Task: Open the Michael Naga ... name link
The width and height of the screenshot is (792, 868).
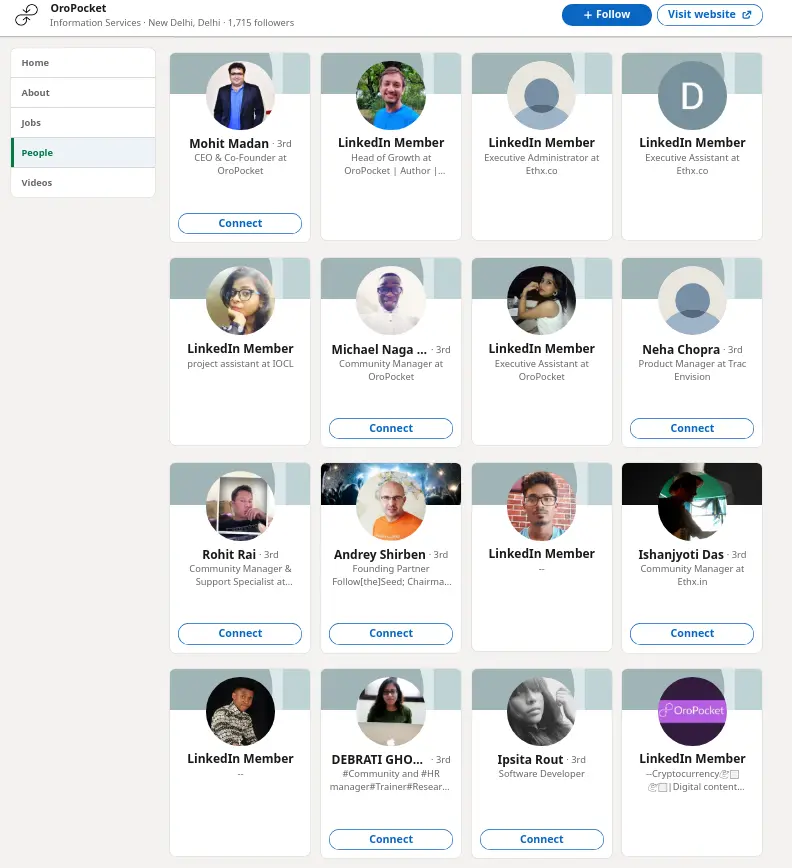Action: [x=379, y=349]
